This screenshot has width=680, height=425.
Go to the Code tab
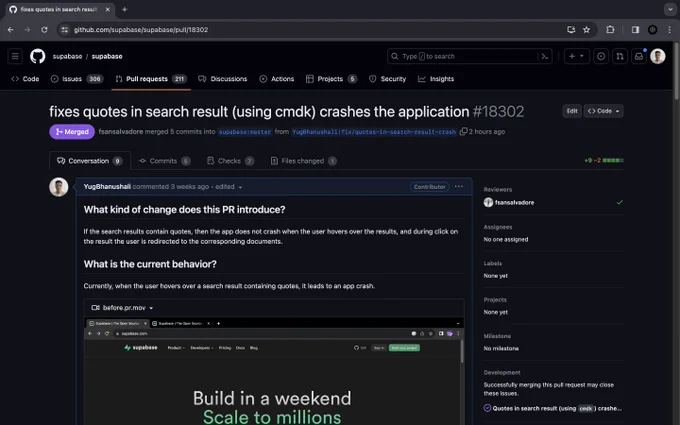coord(25,78)
